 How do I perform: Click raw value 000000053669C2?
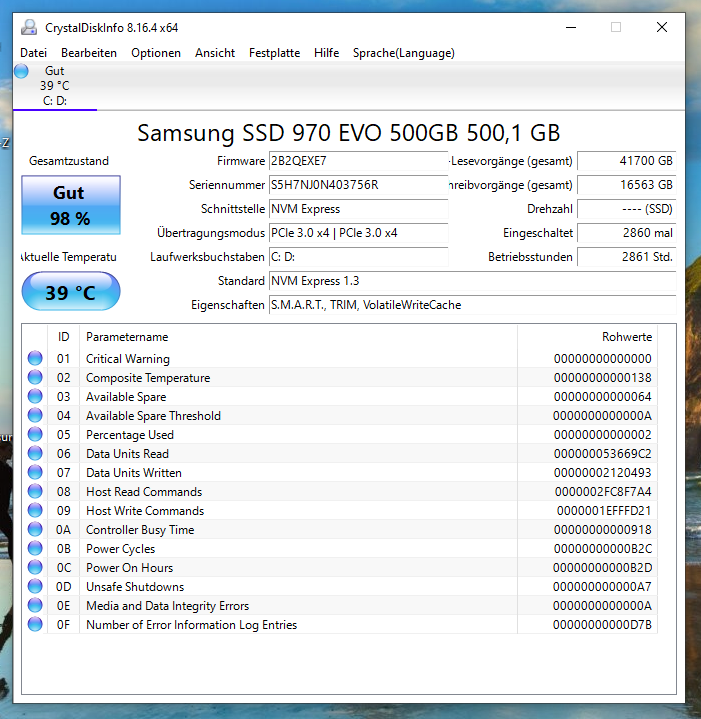pyautogui.click(x=602, y=454)
